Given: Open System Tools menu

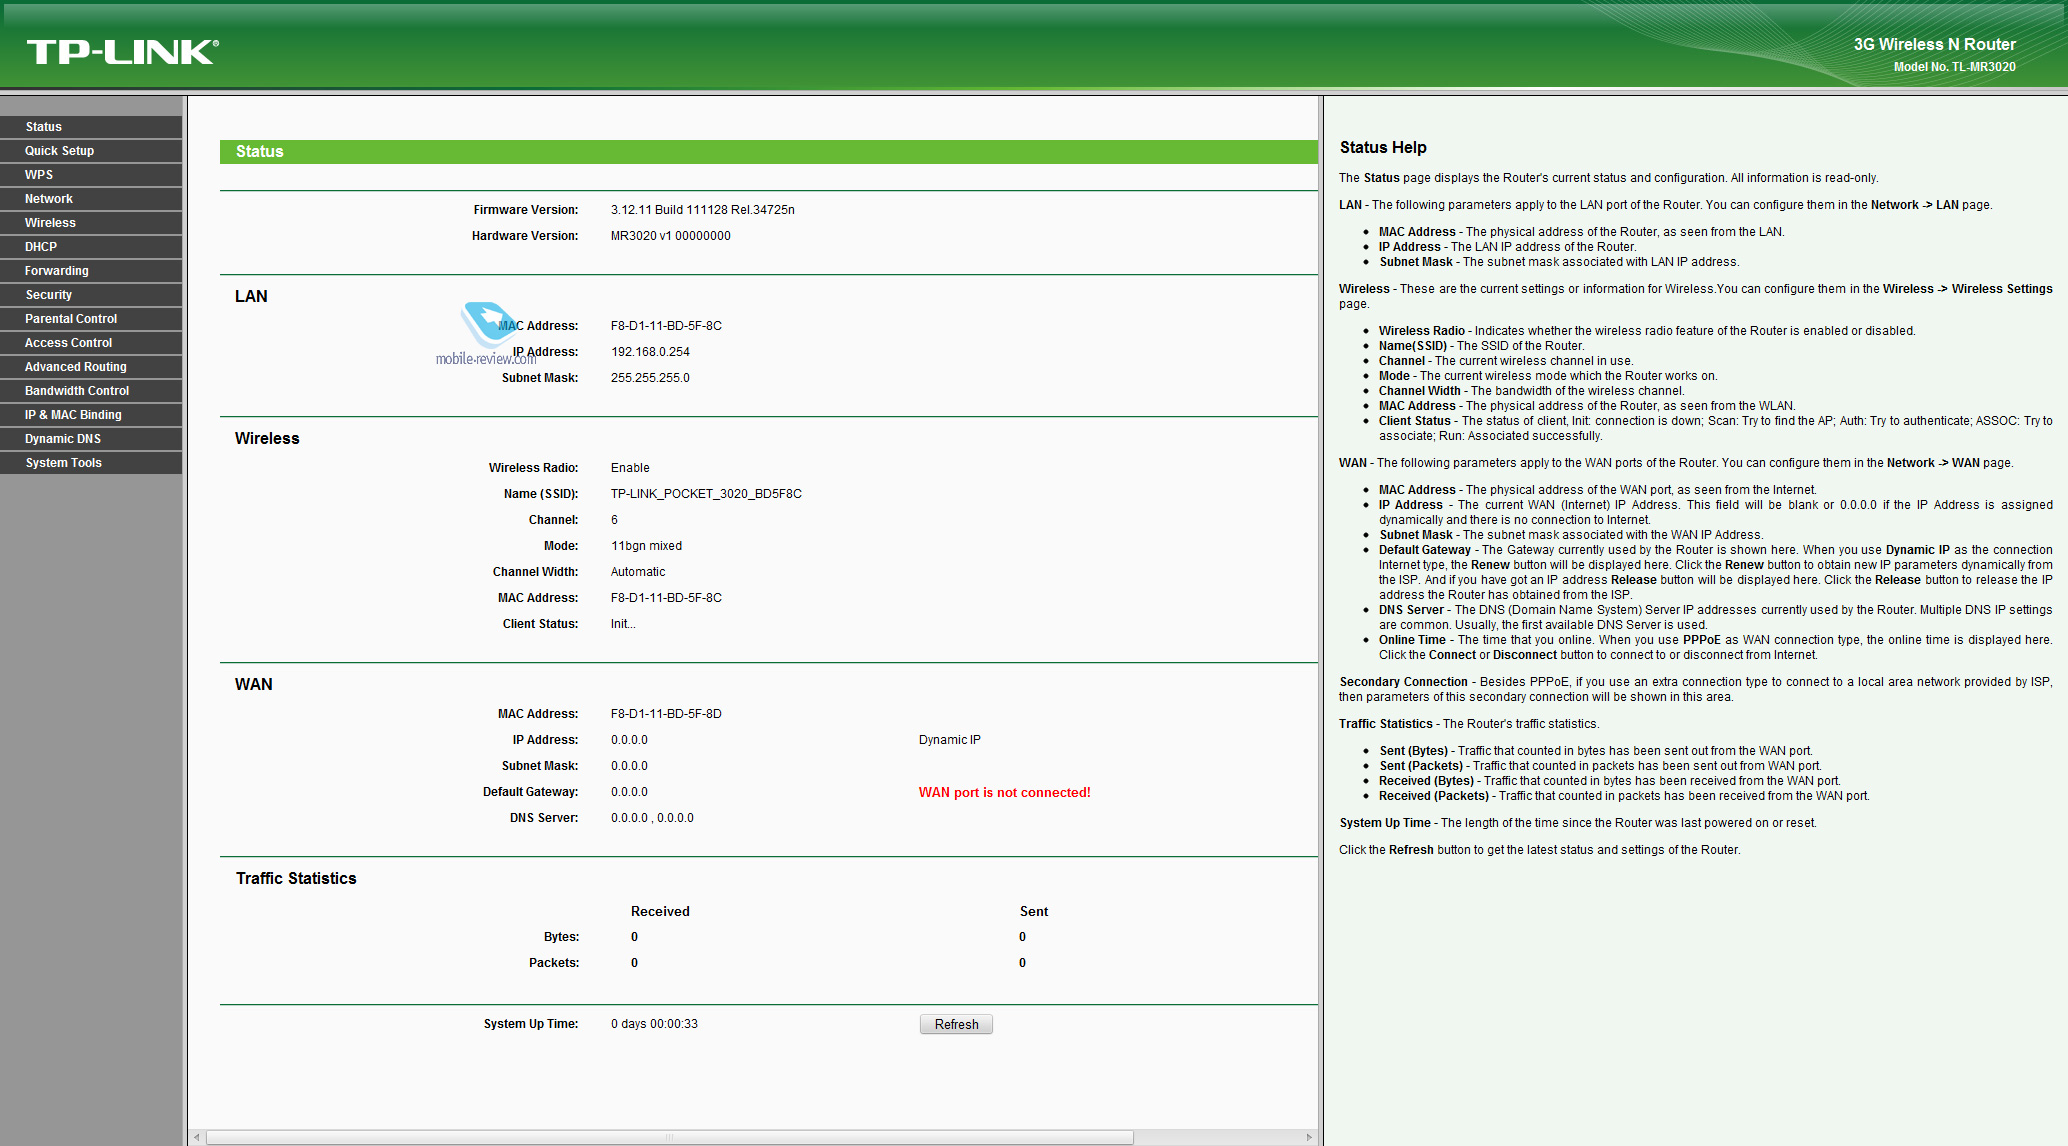Looking at the screenshot, I should 91,463.
